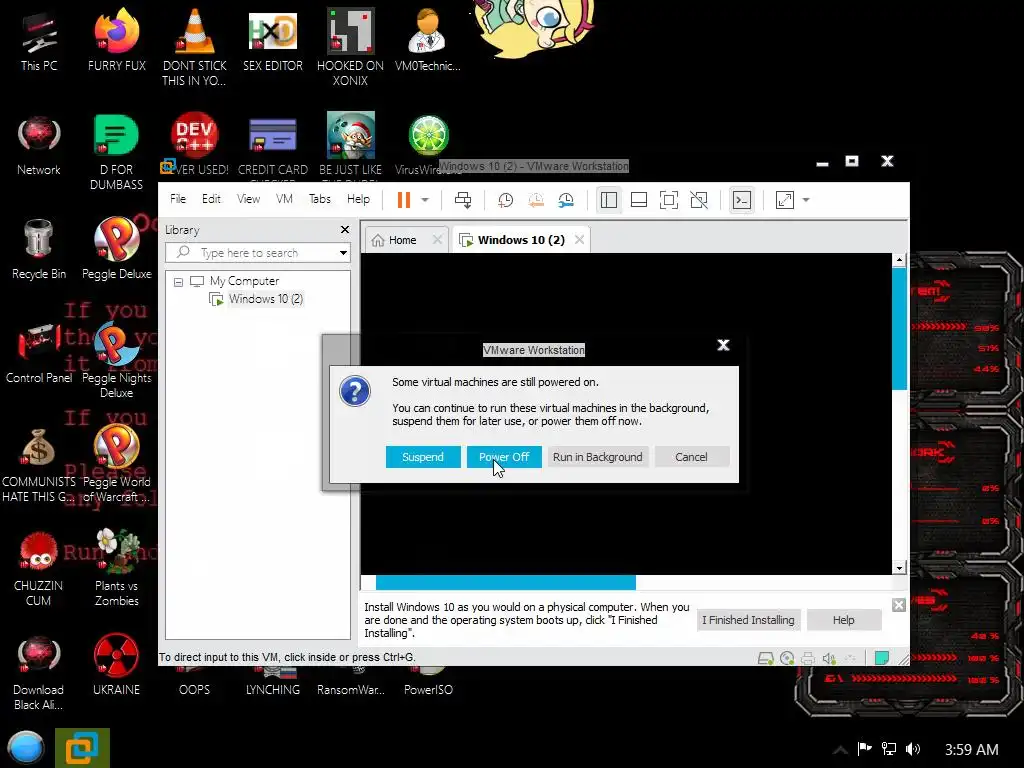Click I Finished Installing button
The width and height of the screenshot is (1024, 768).
[x=748, y=620]
